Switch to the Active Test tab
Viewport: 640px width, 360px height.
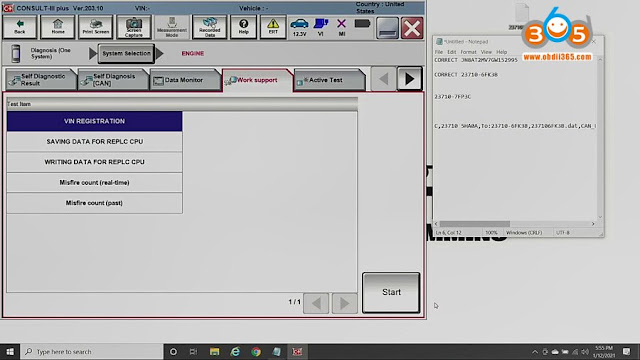(329, 80)
